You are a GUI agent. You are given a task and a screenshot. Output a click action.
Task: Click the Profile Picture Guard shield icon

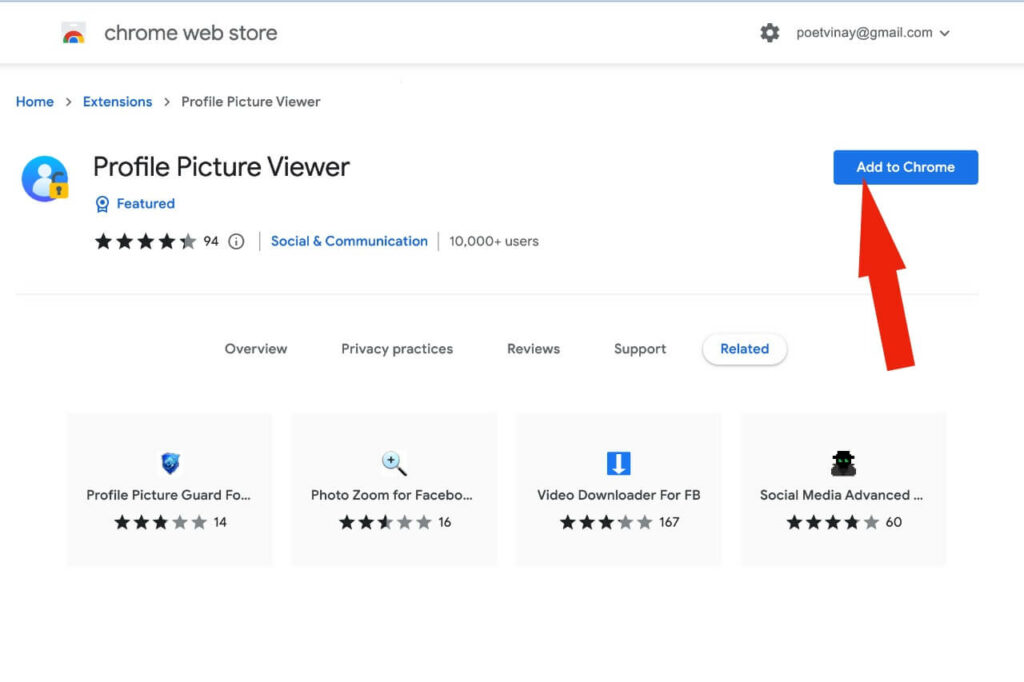click(x=170, y=463)
